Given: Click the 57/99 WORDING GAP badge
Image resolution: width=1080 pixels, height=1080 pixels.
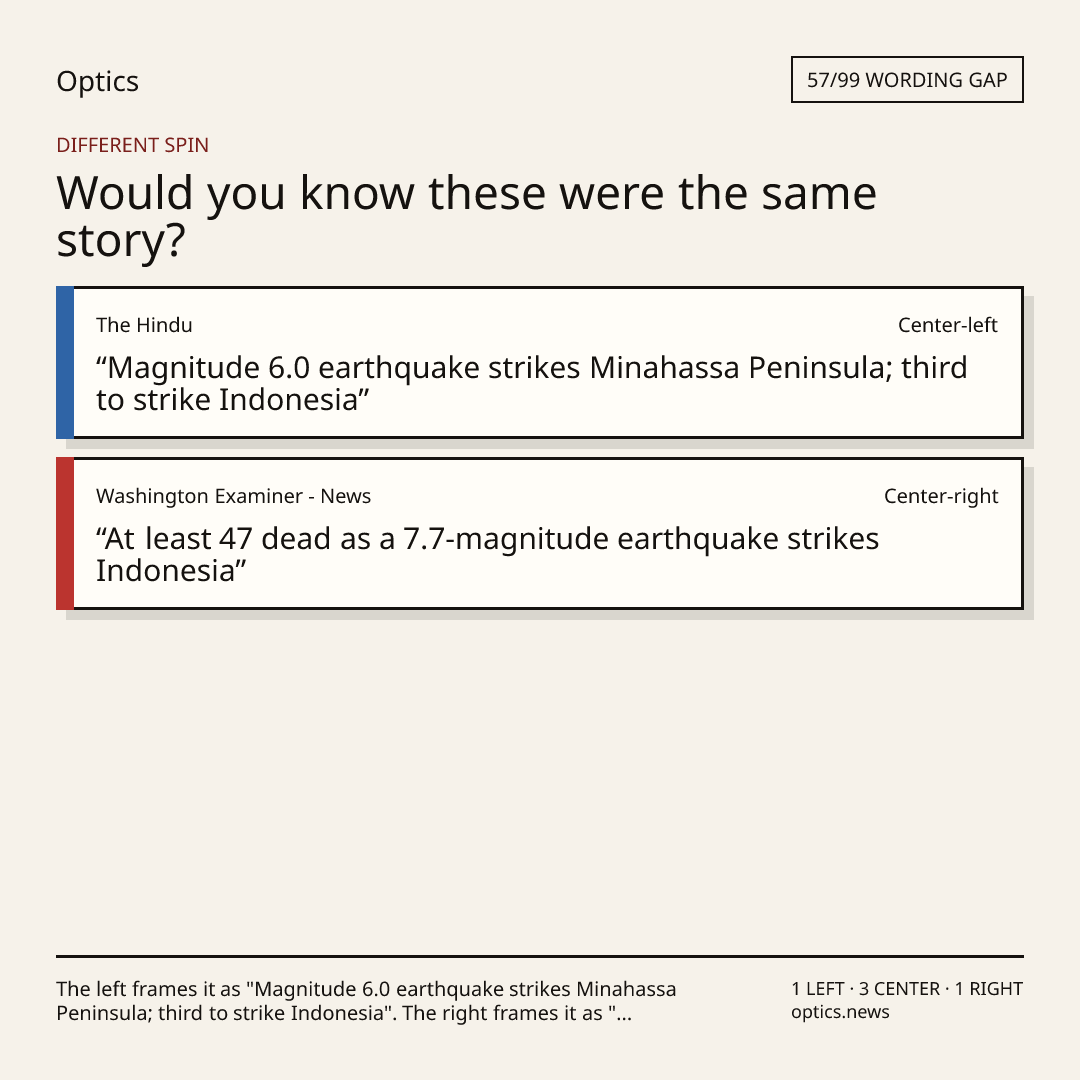Looking at the screenshot, I should (x=907, y=80).
